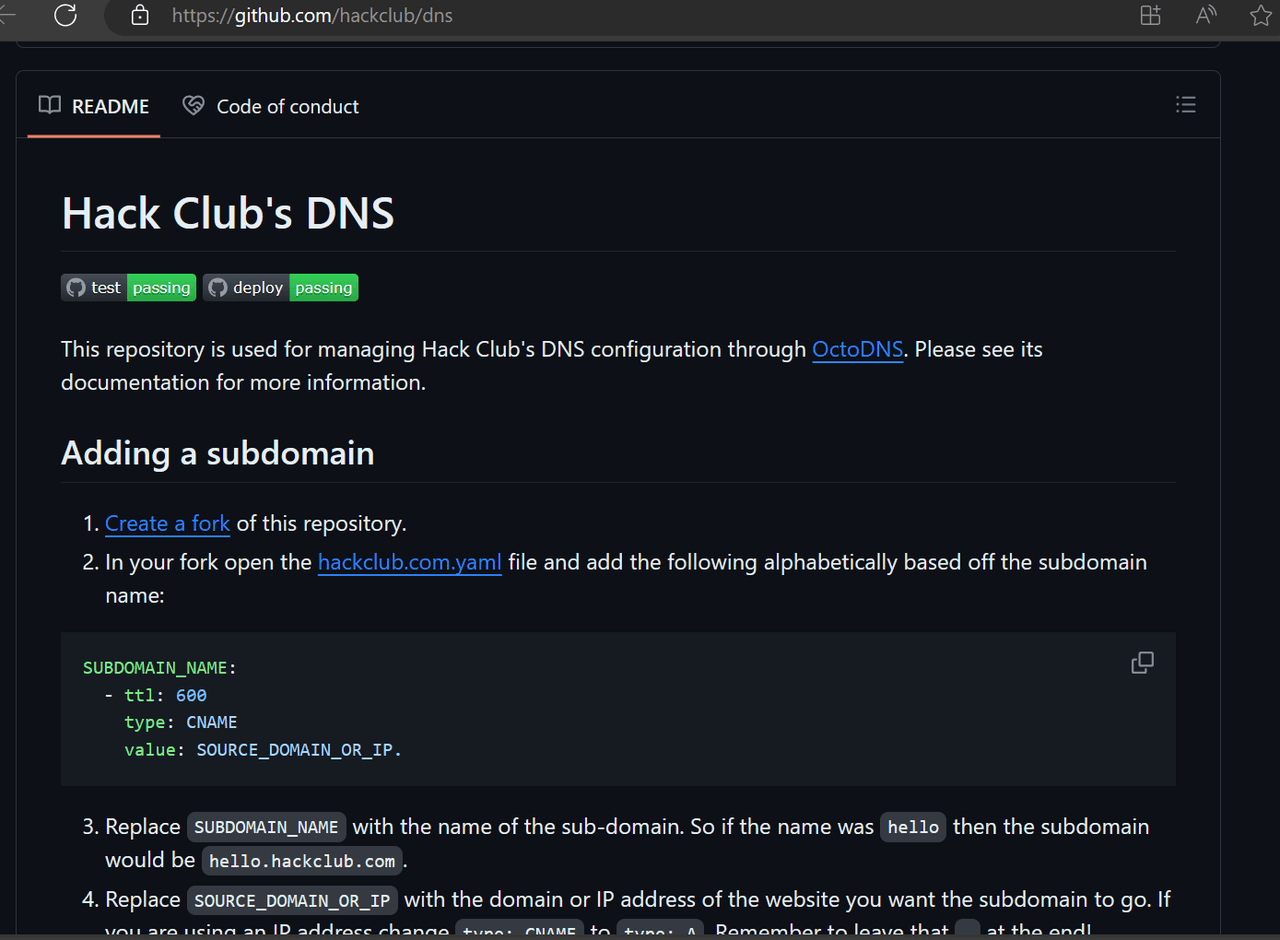Open the deploy passing badge
Screen dimensions: 1280x940
(x=280, y=288)
